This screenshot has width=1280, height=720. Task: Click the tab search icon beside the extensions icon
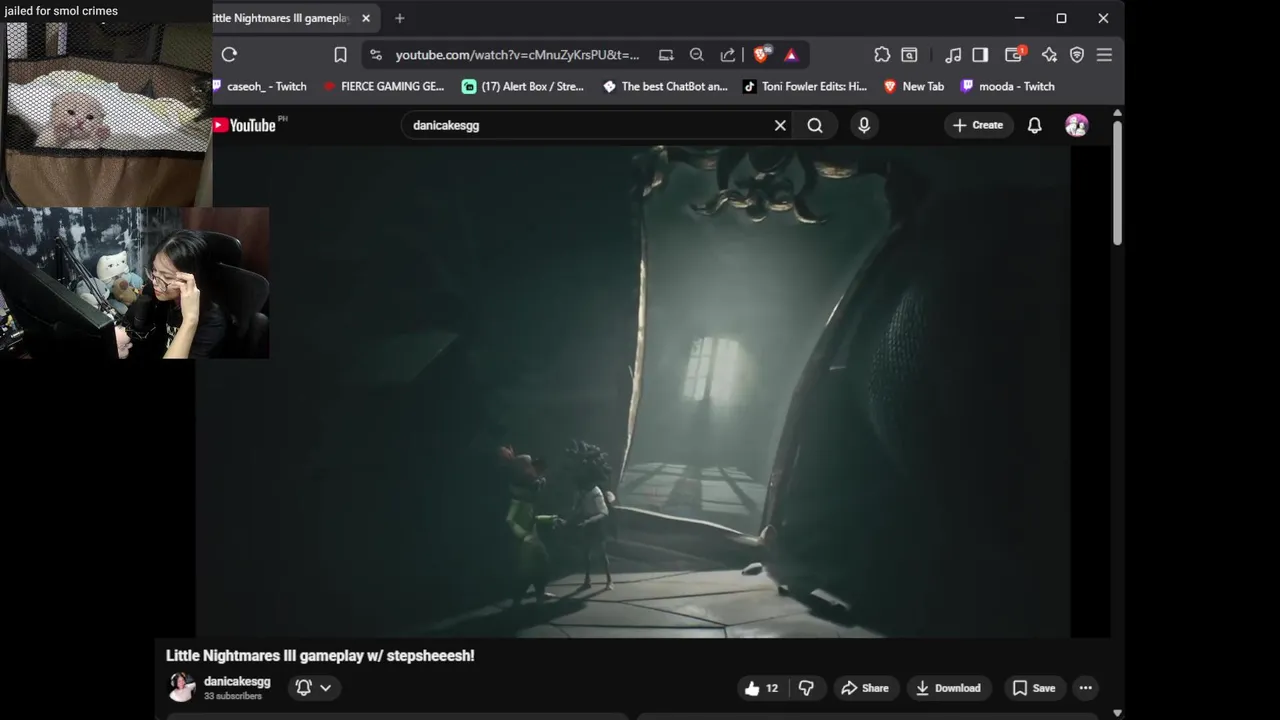[910, 55]
